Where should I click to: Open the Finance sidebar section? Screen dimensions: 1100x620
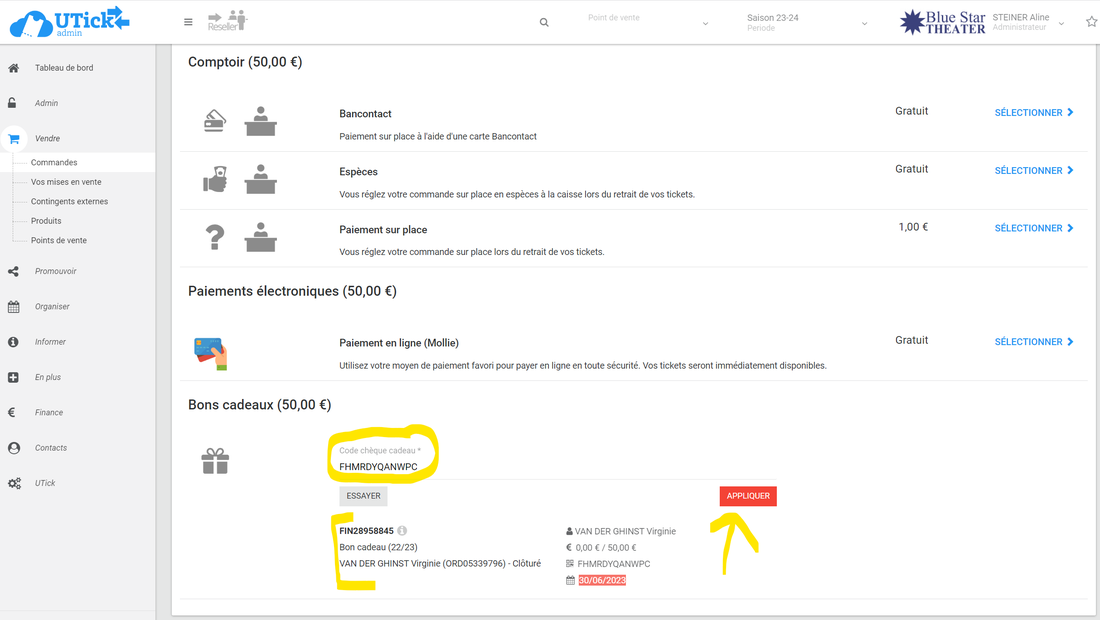point(49,412)
